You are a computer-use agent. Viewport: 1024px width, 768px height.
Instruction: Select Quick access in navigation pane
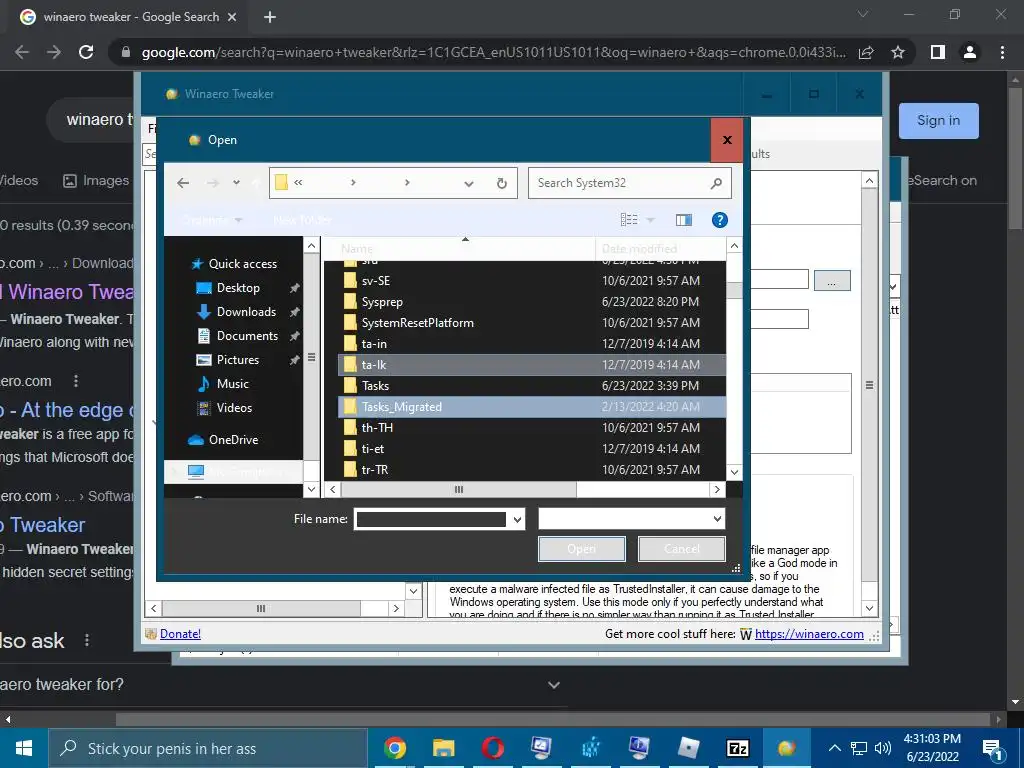click(x=242, y=264)
